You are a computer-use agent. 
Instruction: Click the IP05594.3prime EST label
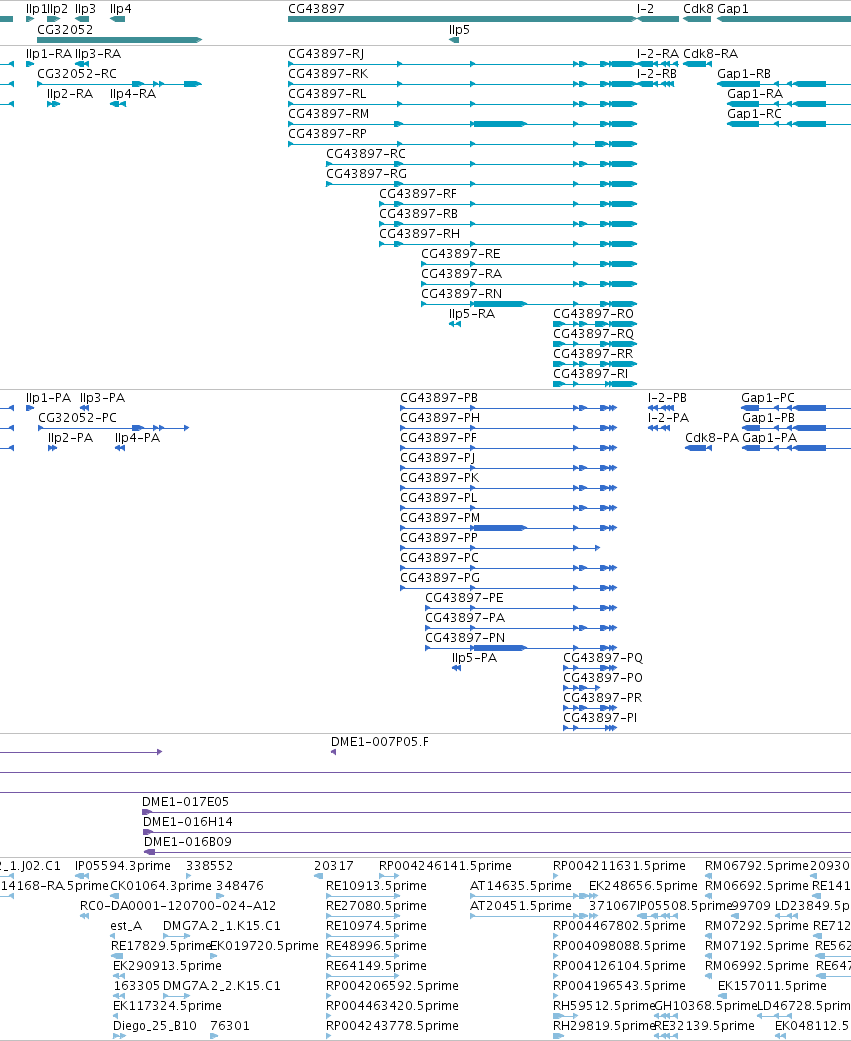tap(123, 866)
